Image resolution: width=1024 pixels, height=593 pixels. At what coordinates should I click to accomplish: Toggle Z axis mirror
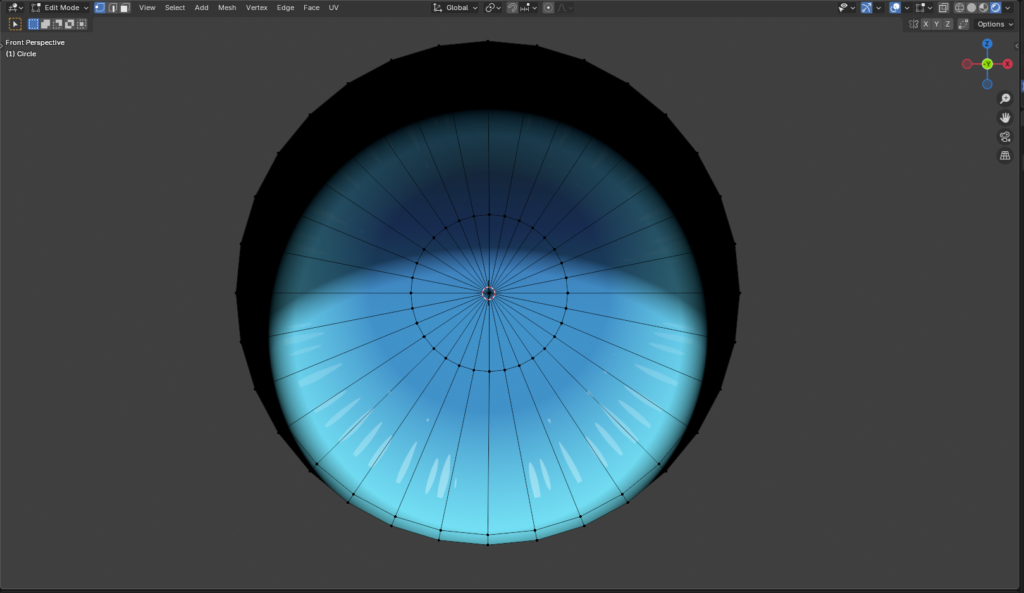click(x=948, y=24)
